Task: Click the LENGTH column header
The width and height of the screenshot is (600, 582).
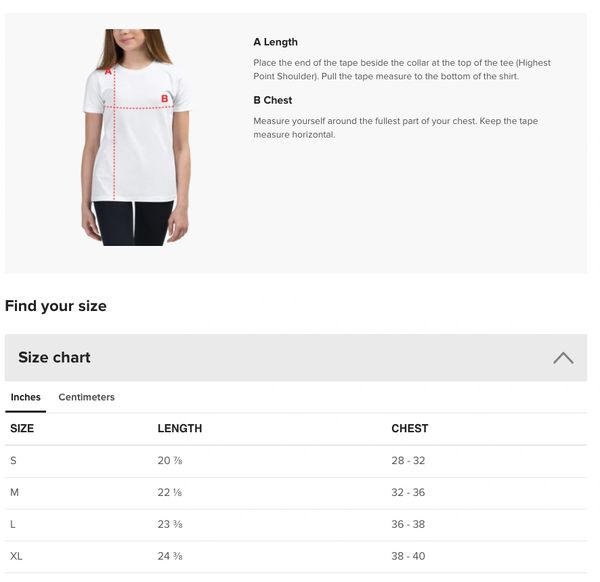Action: [180, 428]
